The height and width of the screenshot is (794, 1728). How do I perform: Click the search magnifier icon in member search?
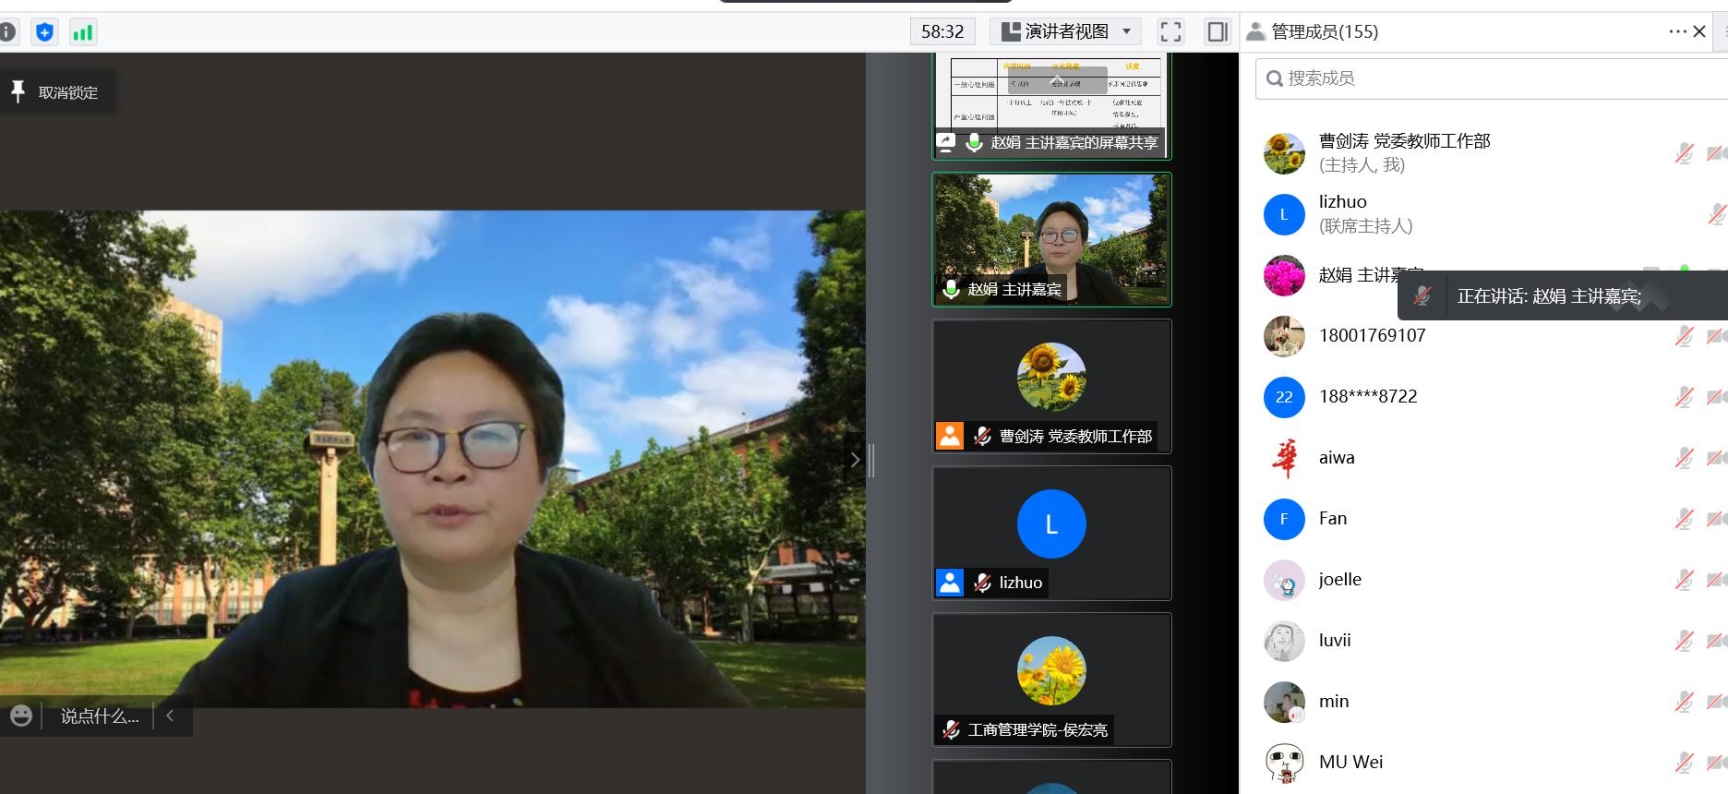point(1274,79)
